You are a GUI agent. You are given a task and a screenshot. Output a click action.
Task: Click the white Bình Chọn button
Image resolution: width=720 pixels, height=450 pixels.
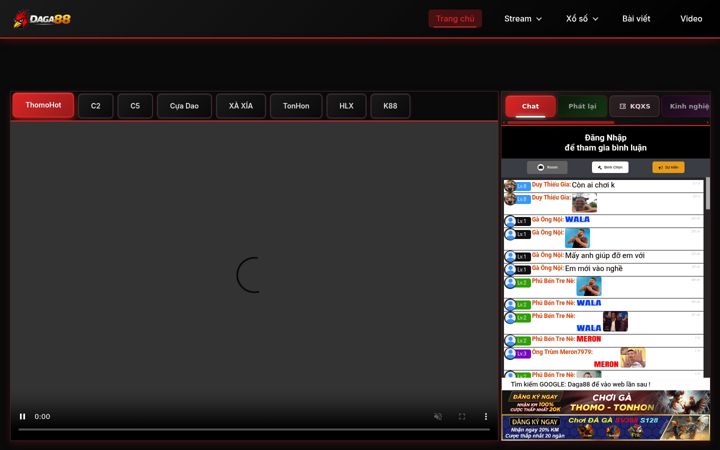click(x=610, y=167)
